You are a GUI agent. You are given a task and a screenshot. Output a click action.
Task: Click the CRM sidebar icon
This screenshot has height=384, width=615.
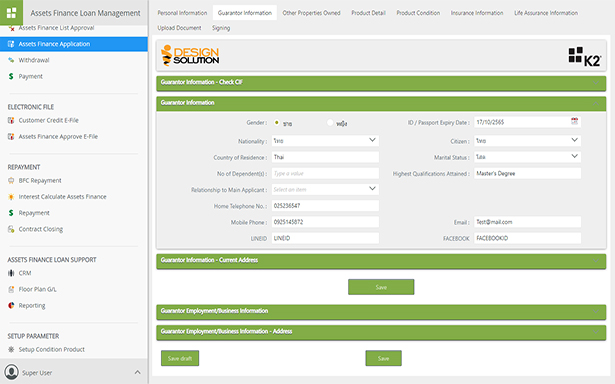[x=11, y=273]
